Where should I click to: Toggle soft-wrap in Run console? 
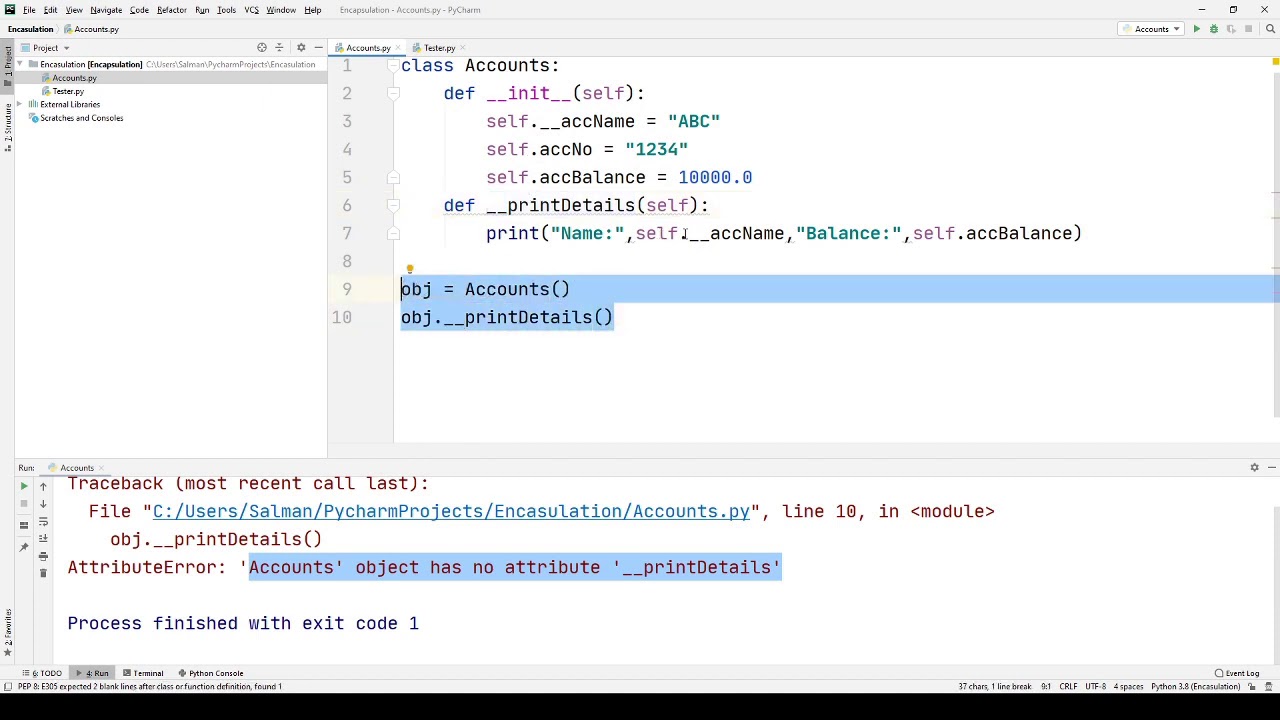pos(43,522)
